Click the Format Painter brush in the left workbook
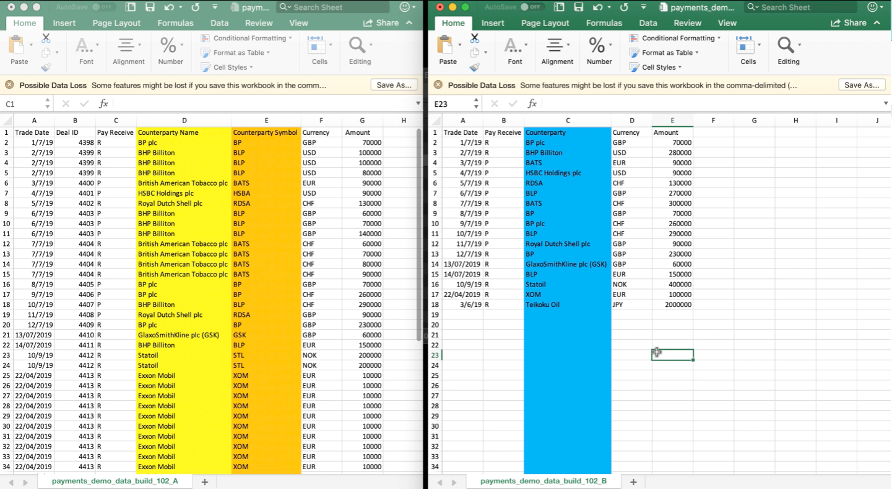893x489 pixels. coord(46,67)
